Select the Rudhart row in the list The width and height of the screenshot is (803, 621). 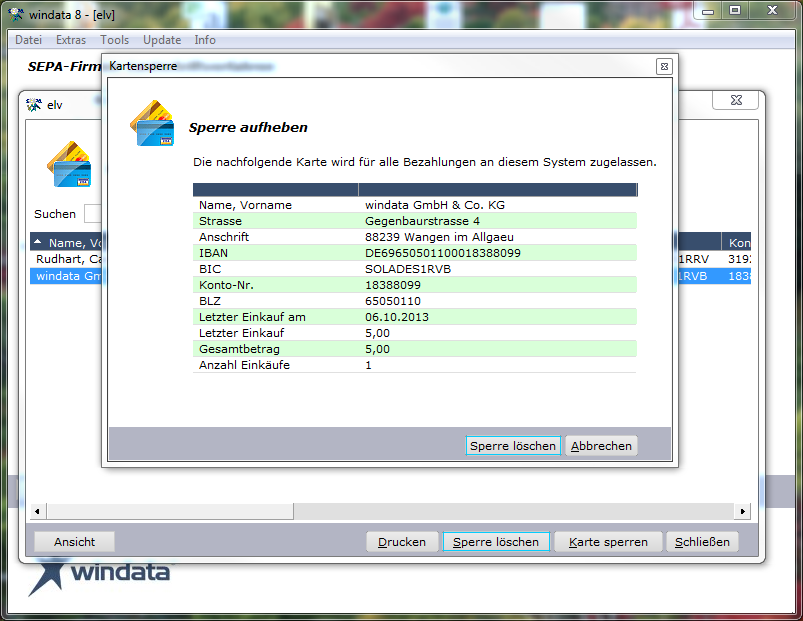[x=66, y=259]
